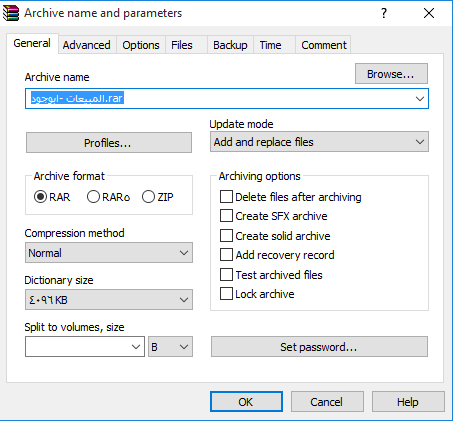
Task: Expand the Compression method dropdown
Action: click(x=109, y=253)
